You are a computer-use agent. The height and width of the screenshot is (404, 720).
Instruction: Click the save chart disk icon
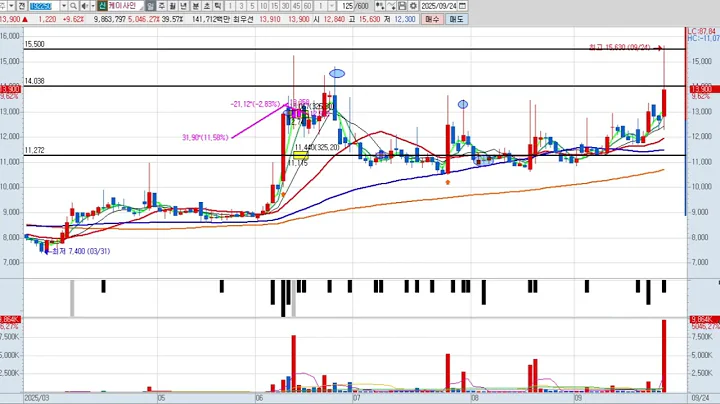coord(402,6)
